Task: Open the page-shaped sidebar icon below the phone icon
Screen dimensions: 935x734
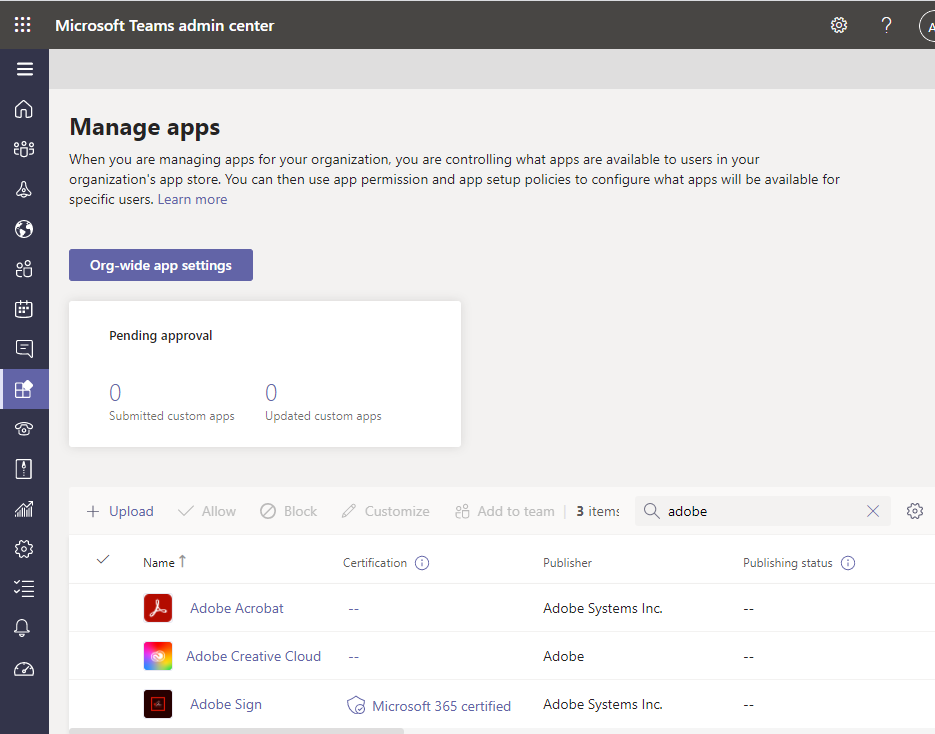Action: point(24,469)
